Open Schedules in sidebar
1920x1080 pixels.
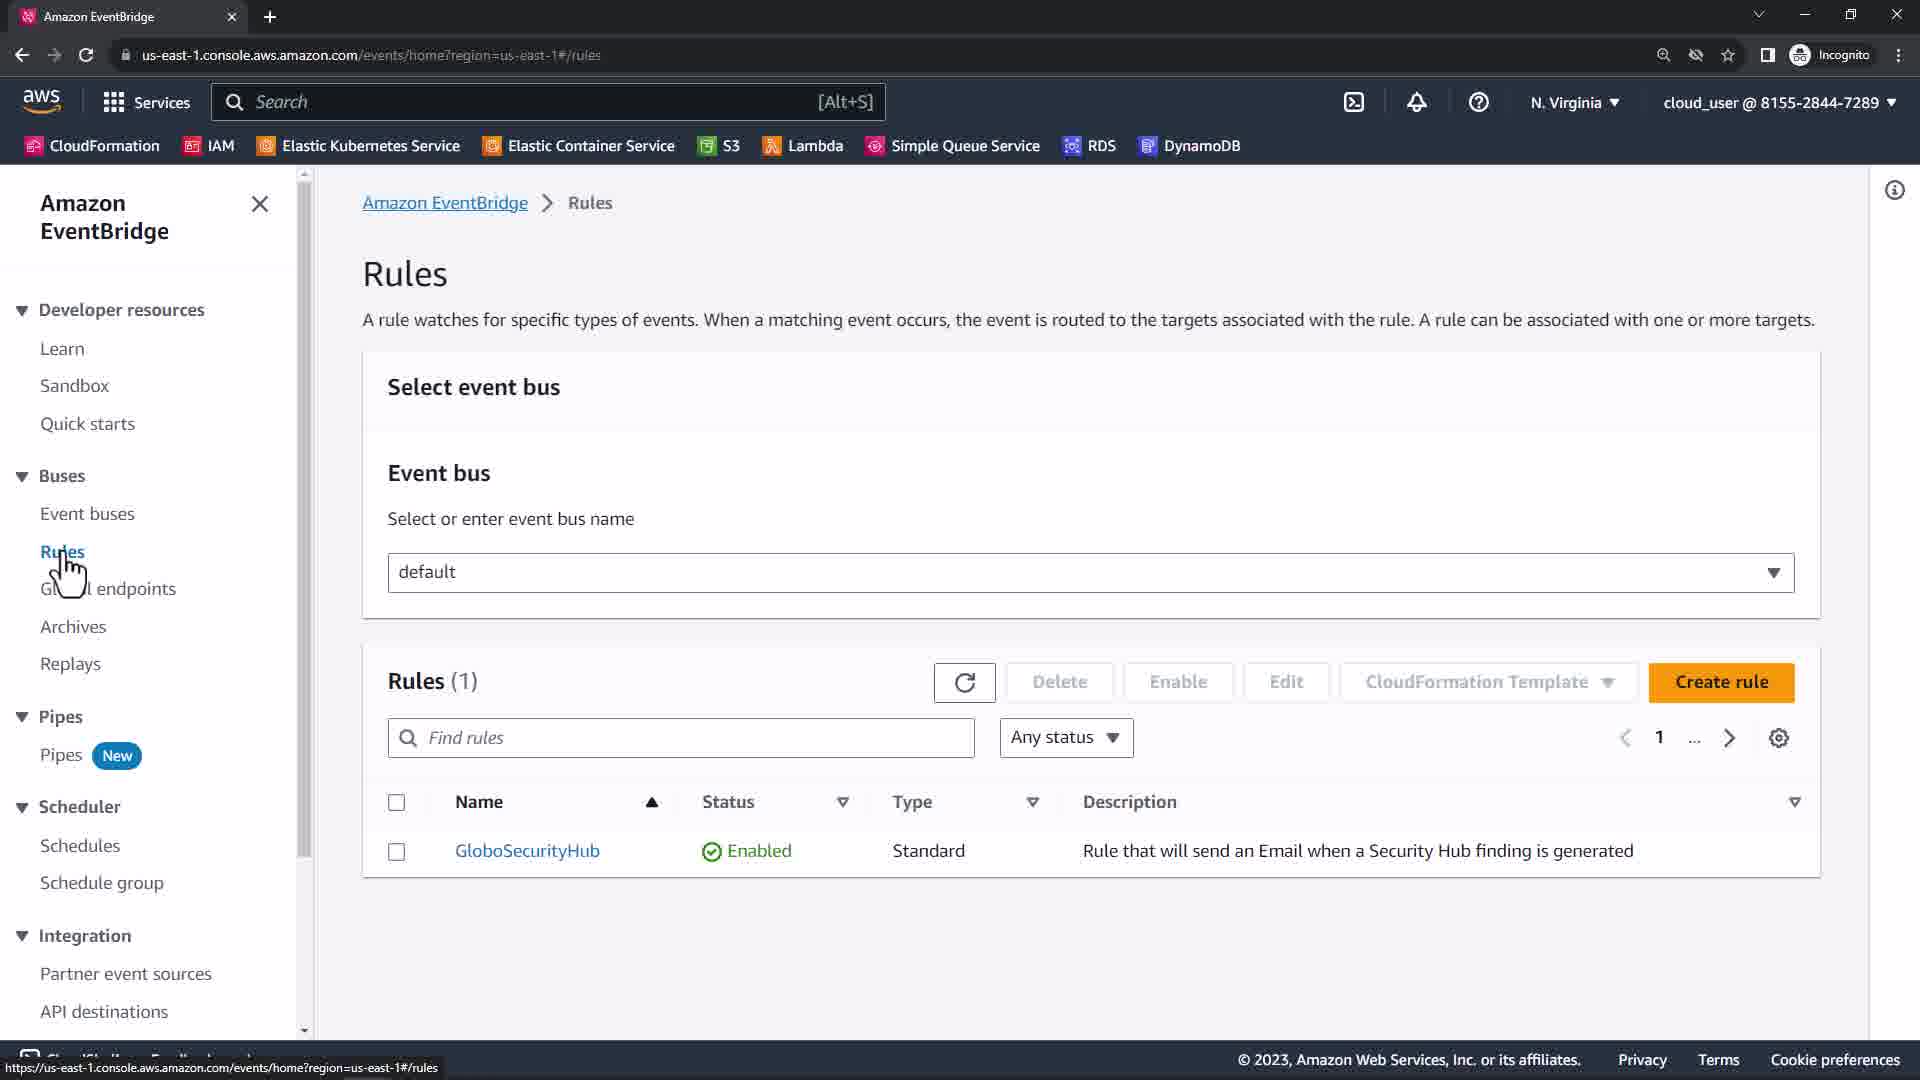pos(80,846)
